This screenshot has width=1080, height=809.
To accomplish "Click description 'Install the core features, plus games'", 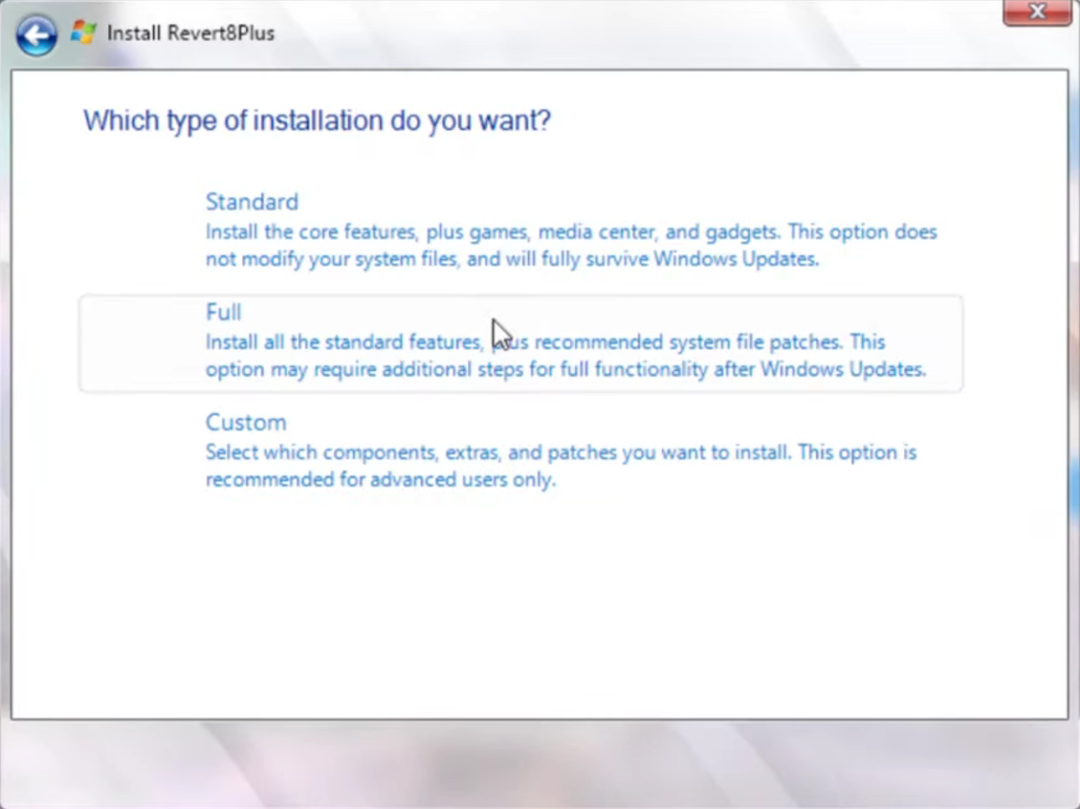I will (x=367, y=232).
